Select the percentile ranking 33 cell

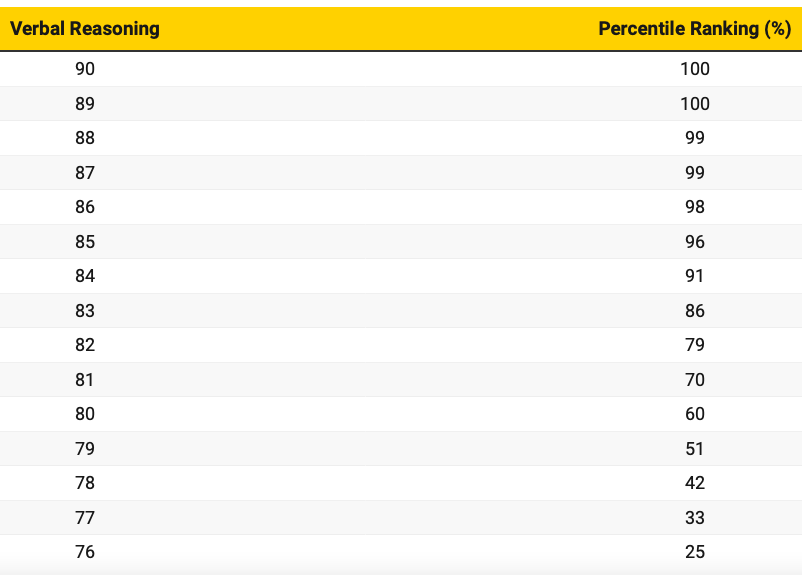coord(694,518)
